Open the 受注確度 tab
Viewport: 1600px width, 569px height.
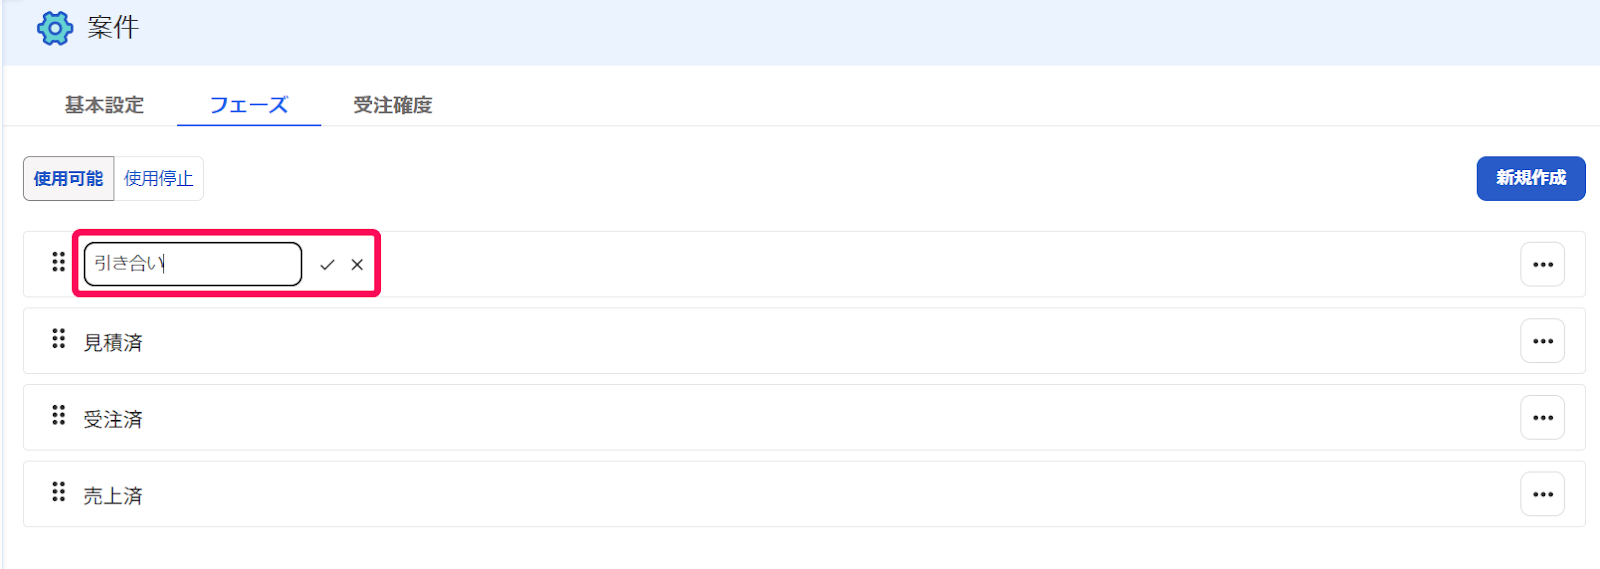click(x=393, y=105)
